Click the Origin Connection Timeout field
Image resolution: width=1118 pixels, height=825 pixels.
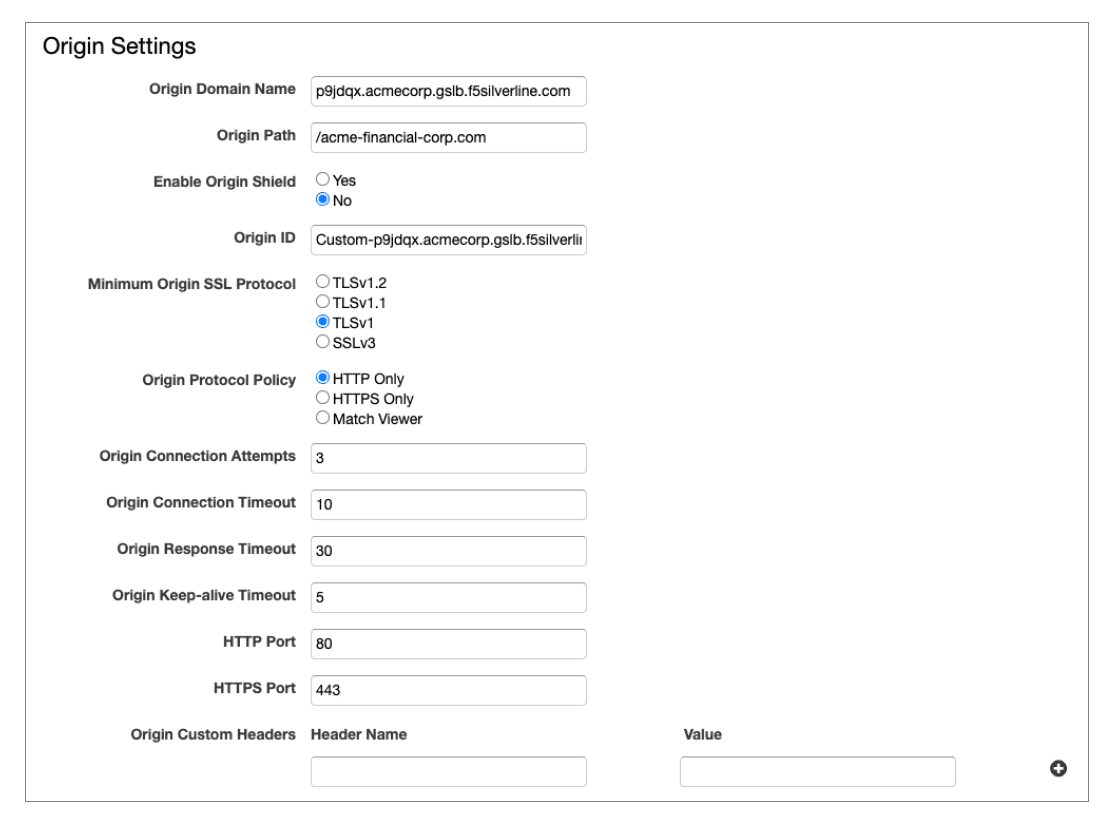coord(448,504)
